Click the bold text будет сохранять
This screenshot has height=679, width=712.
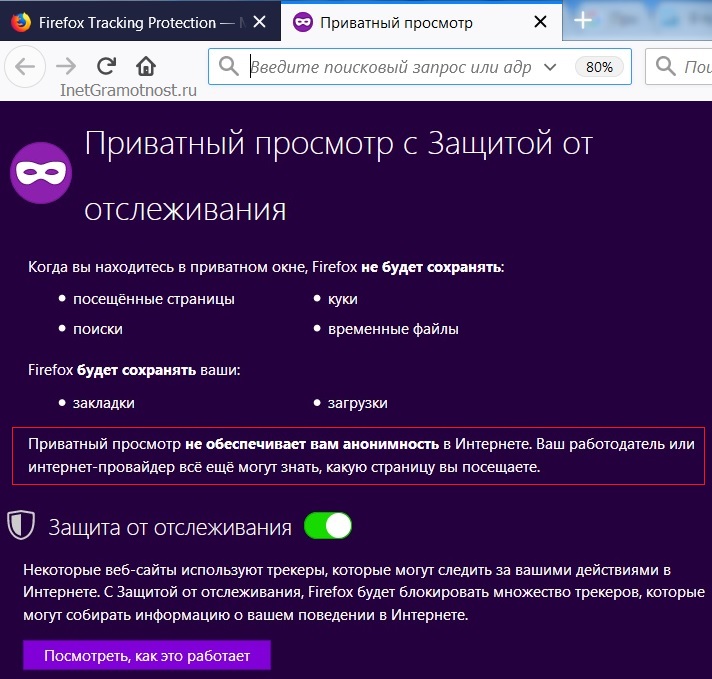tap(136, 370)
